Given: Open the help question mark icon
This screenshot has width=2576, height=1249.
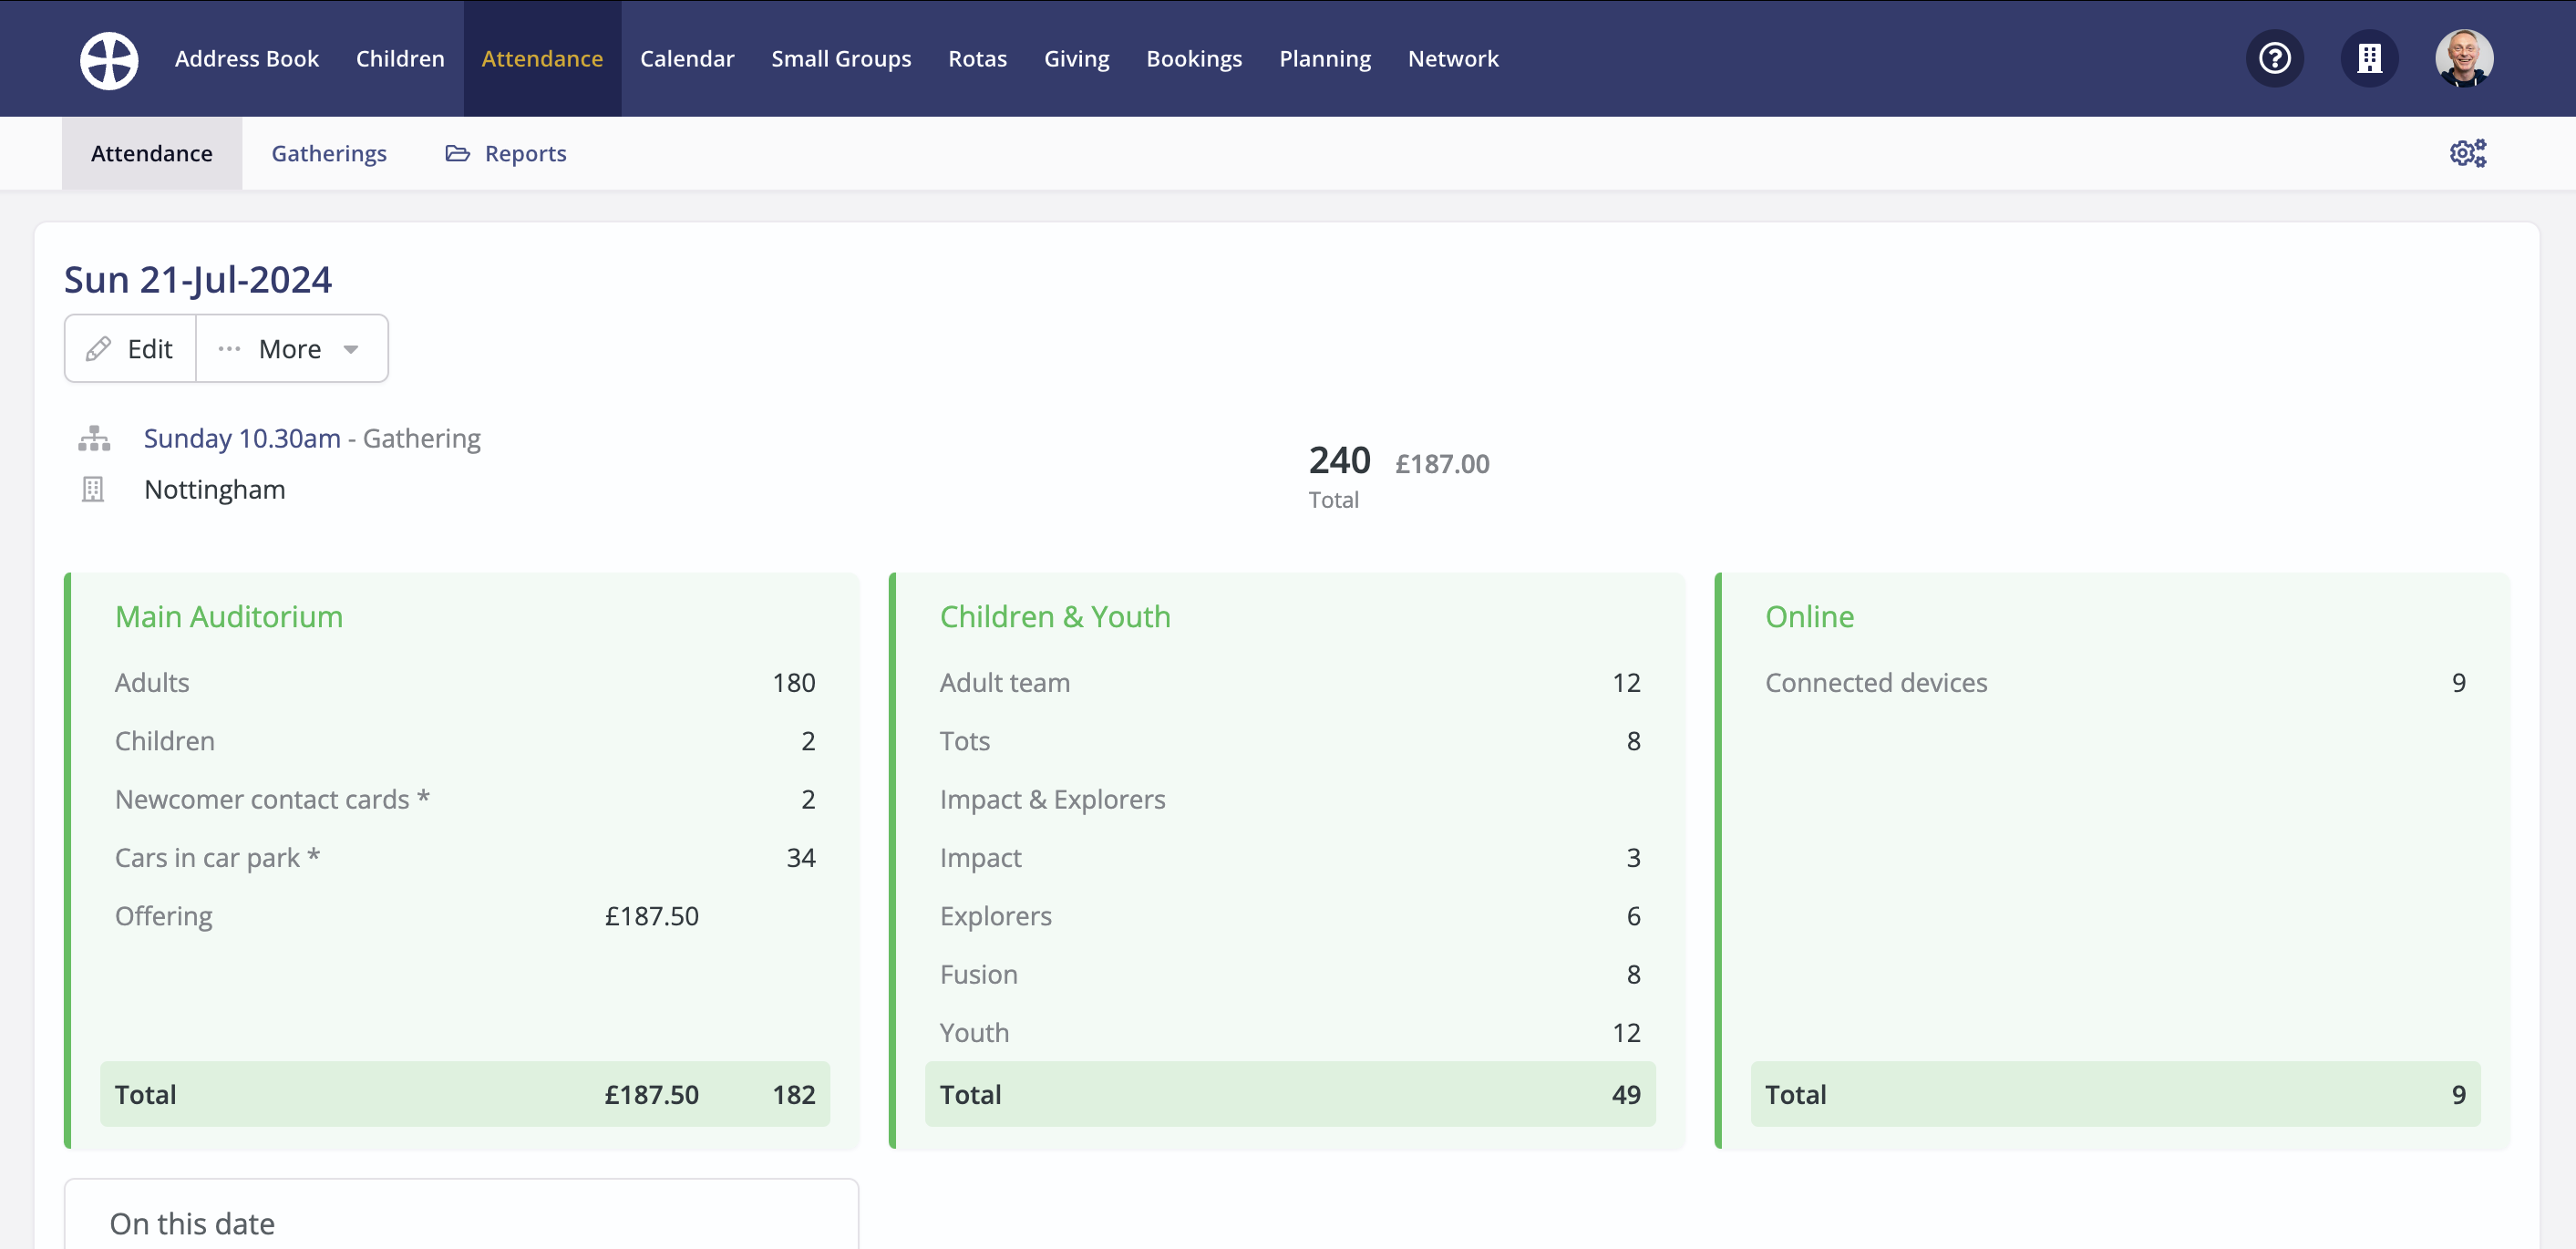Looking at the screenshot, I should coord(2274,59).
